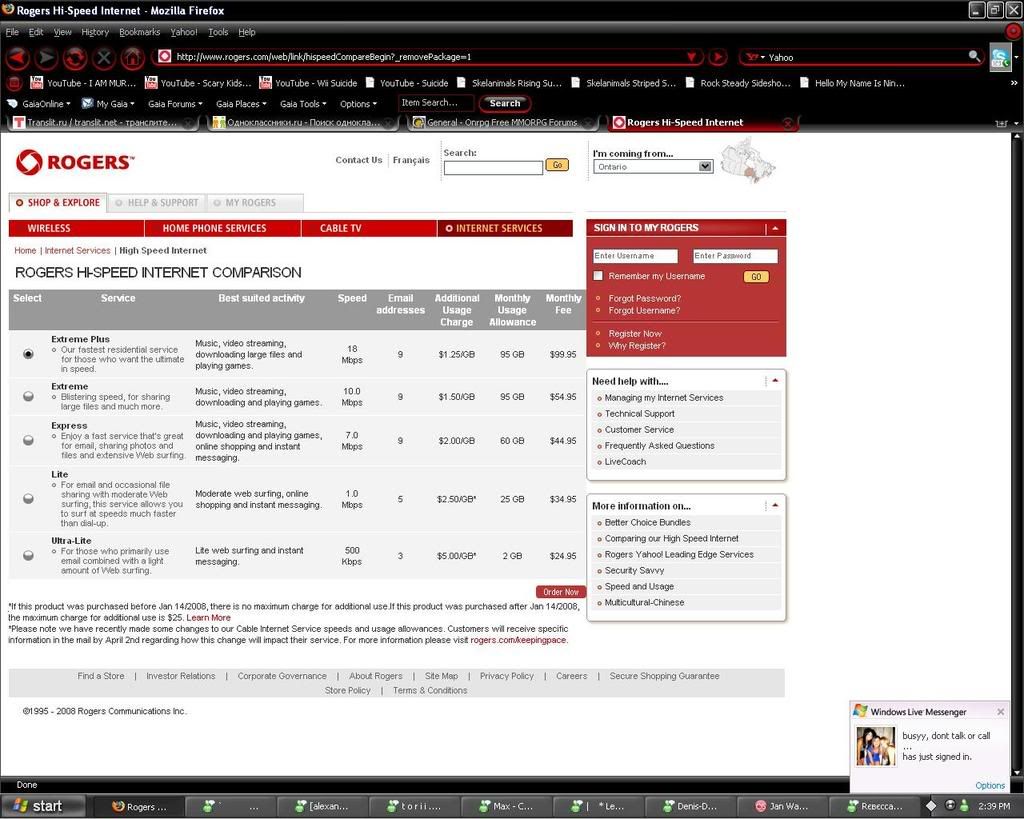Reload the page with the refresh icon
The image size is (1024, 819).
(x=74, y=57)
